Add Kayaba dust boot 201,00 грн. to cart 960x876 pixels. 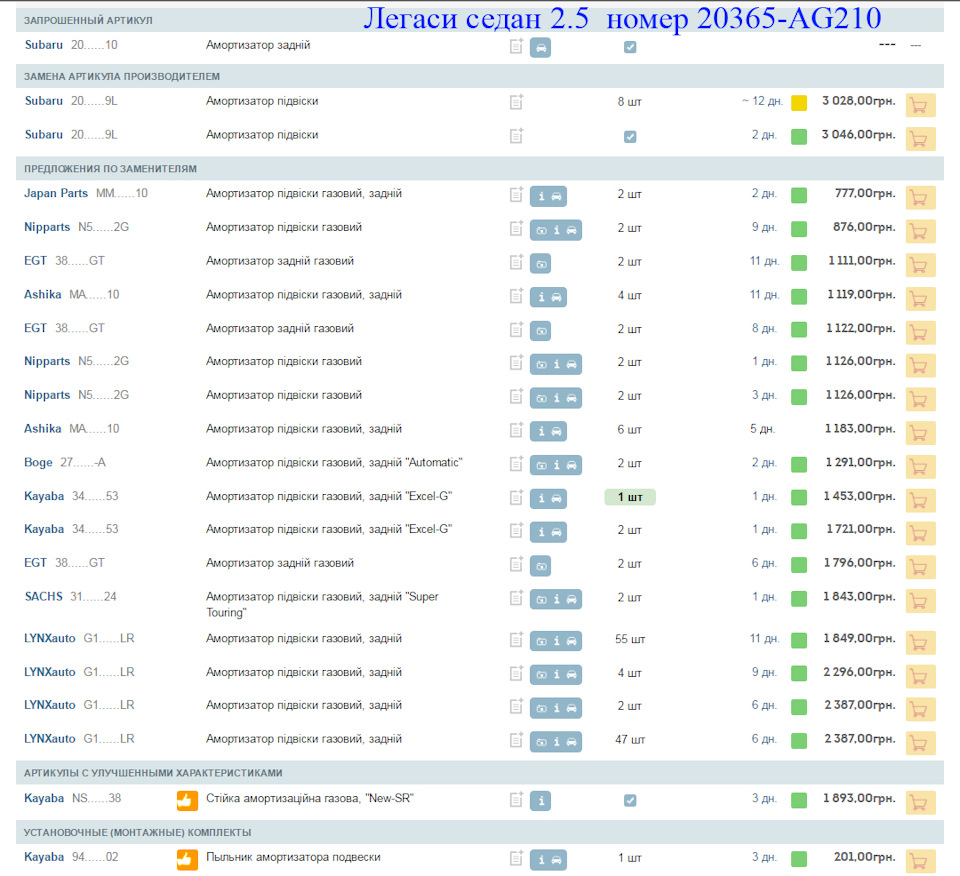(920, 861)
